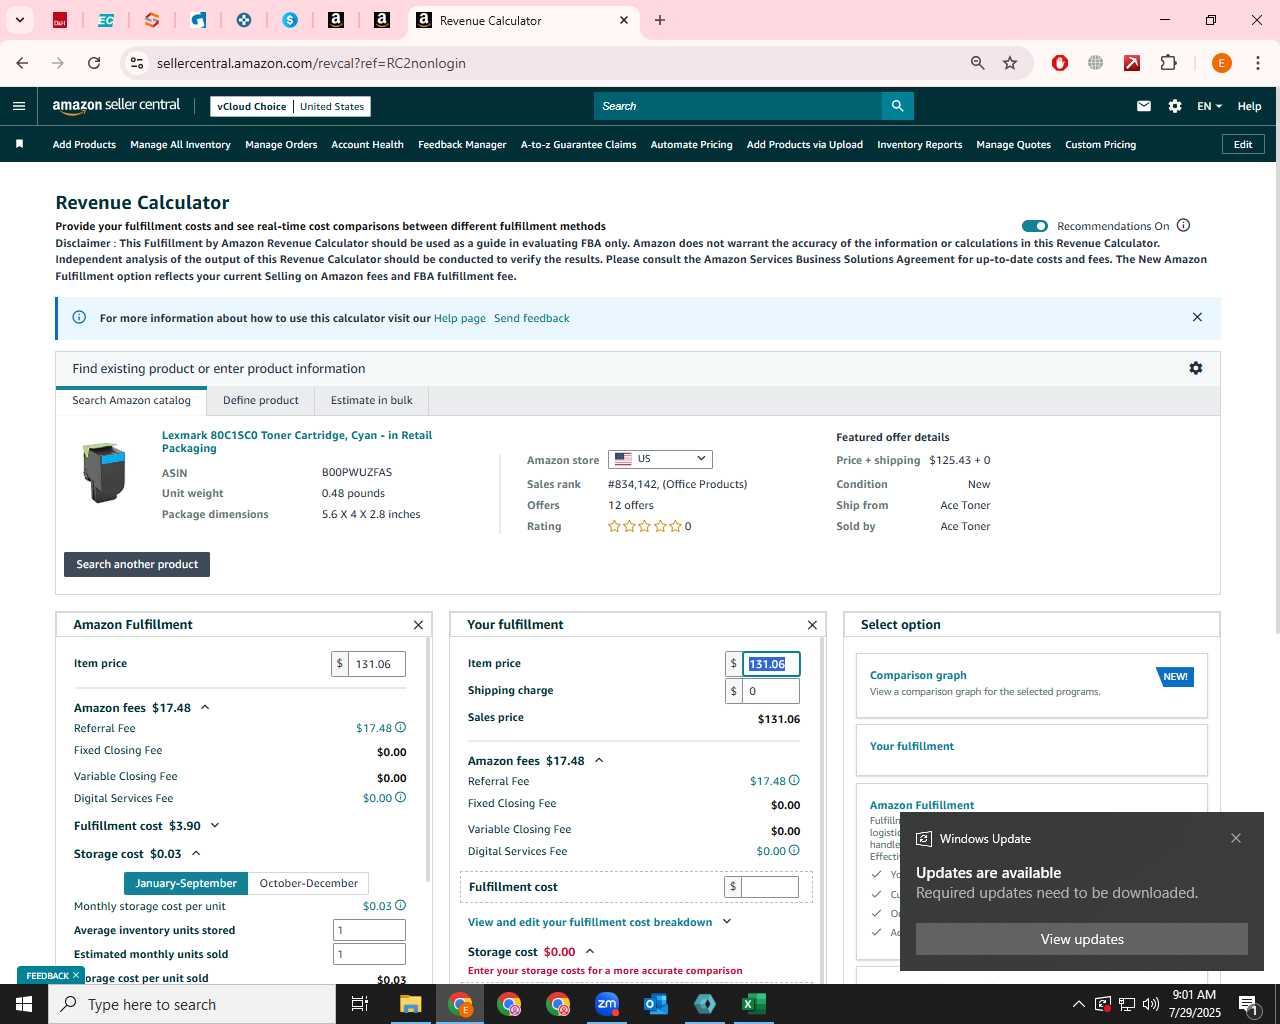
Task: Open Excel from the taskbar
Action: point(754,1004)
